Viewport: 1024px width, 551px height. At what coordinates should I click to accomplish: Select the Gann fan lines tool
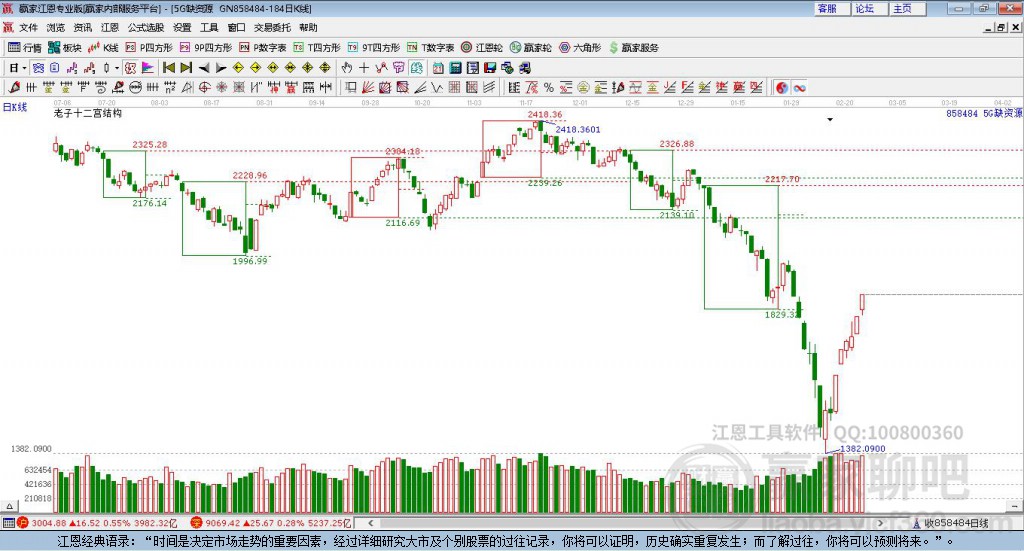tap(368, 87)
